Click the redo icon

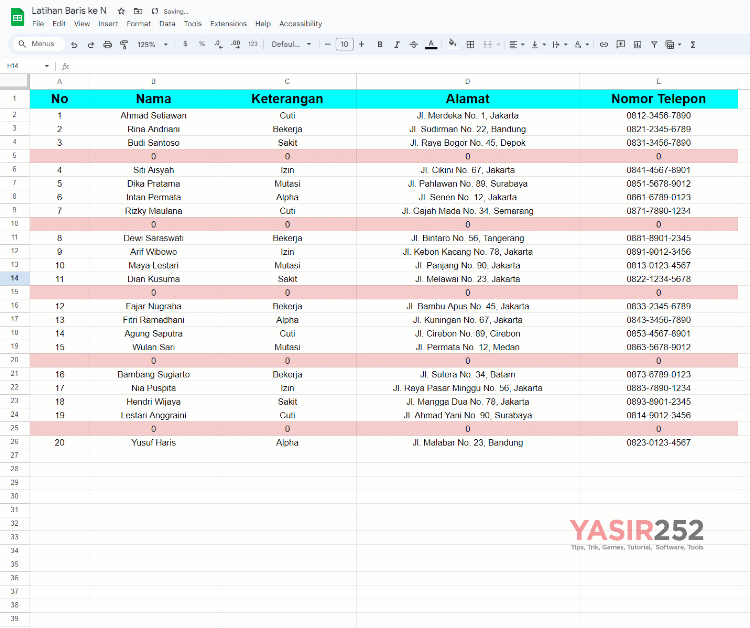coord(91,44)
